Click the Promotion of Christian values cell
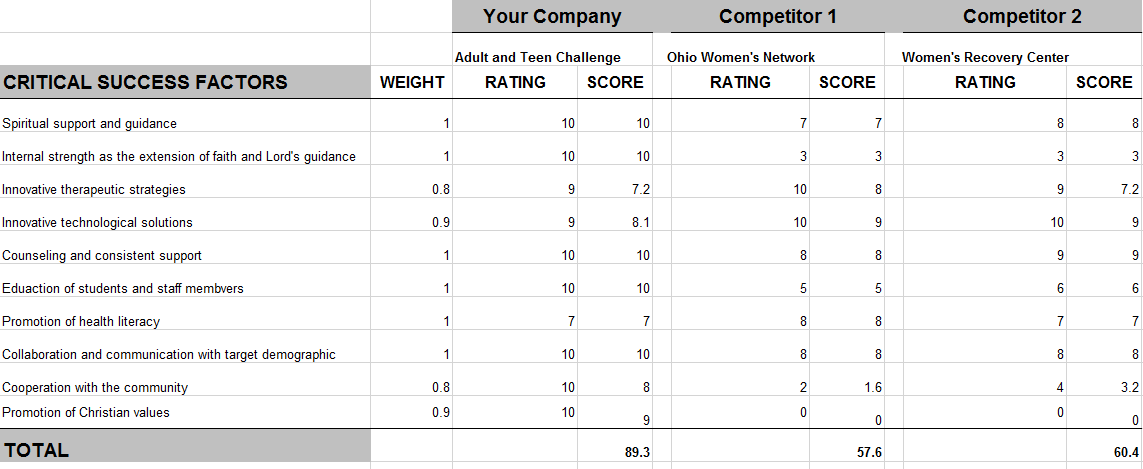Screen dimensions: 1143x469 coord(86,412)
